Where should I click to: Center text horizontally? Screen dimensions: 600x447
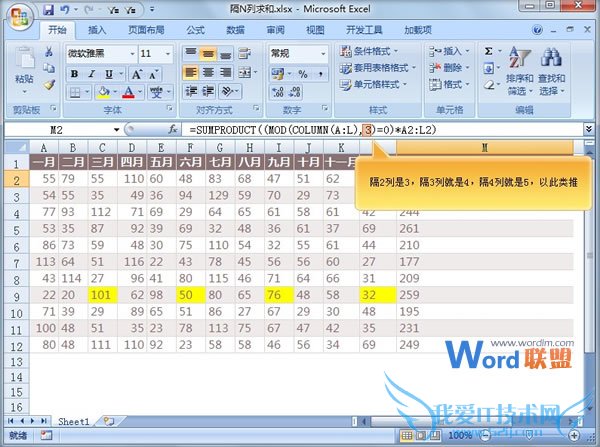tap(208, 72)
